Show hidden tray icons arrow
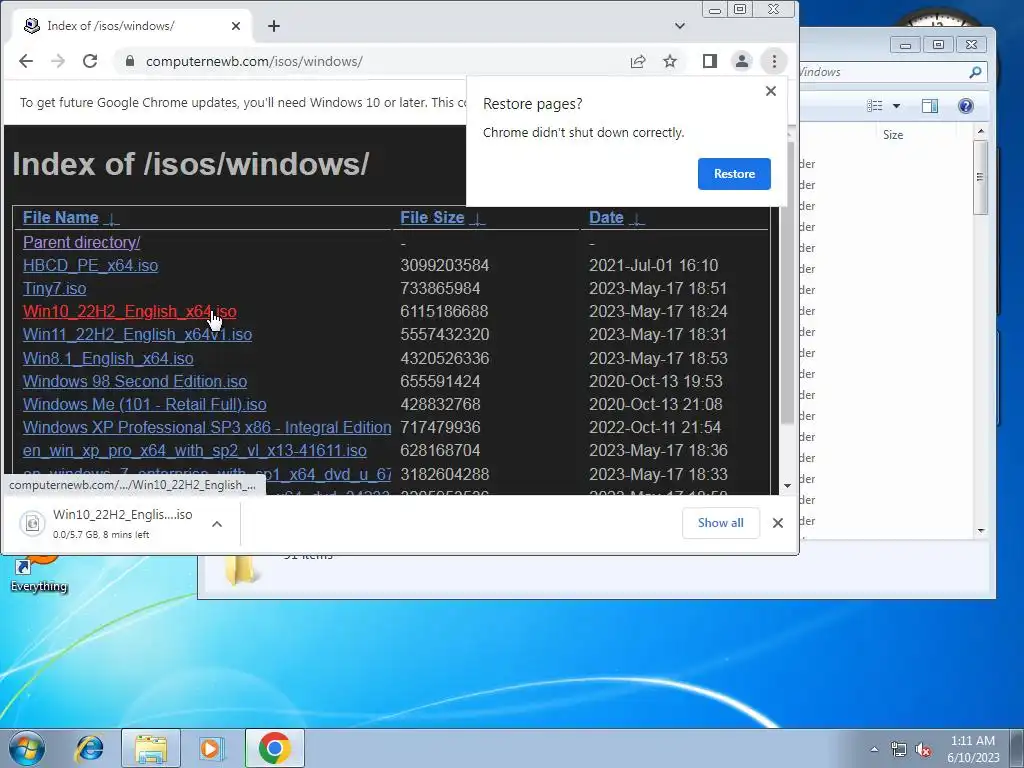The width and height of the screenshot is (1024, 768). tap(874, 749)
